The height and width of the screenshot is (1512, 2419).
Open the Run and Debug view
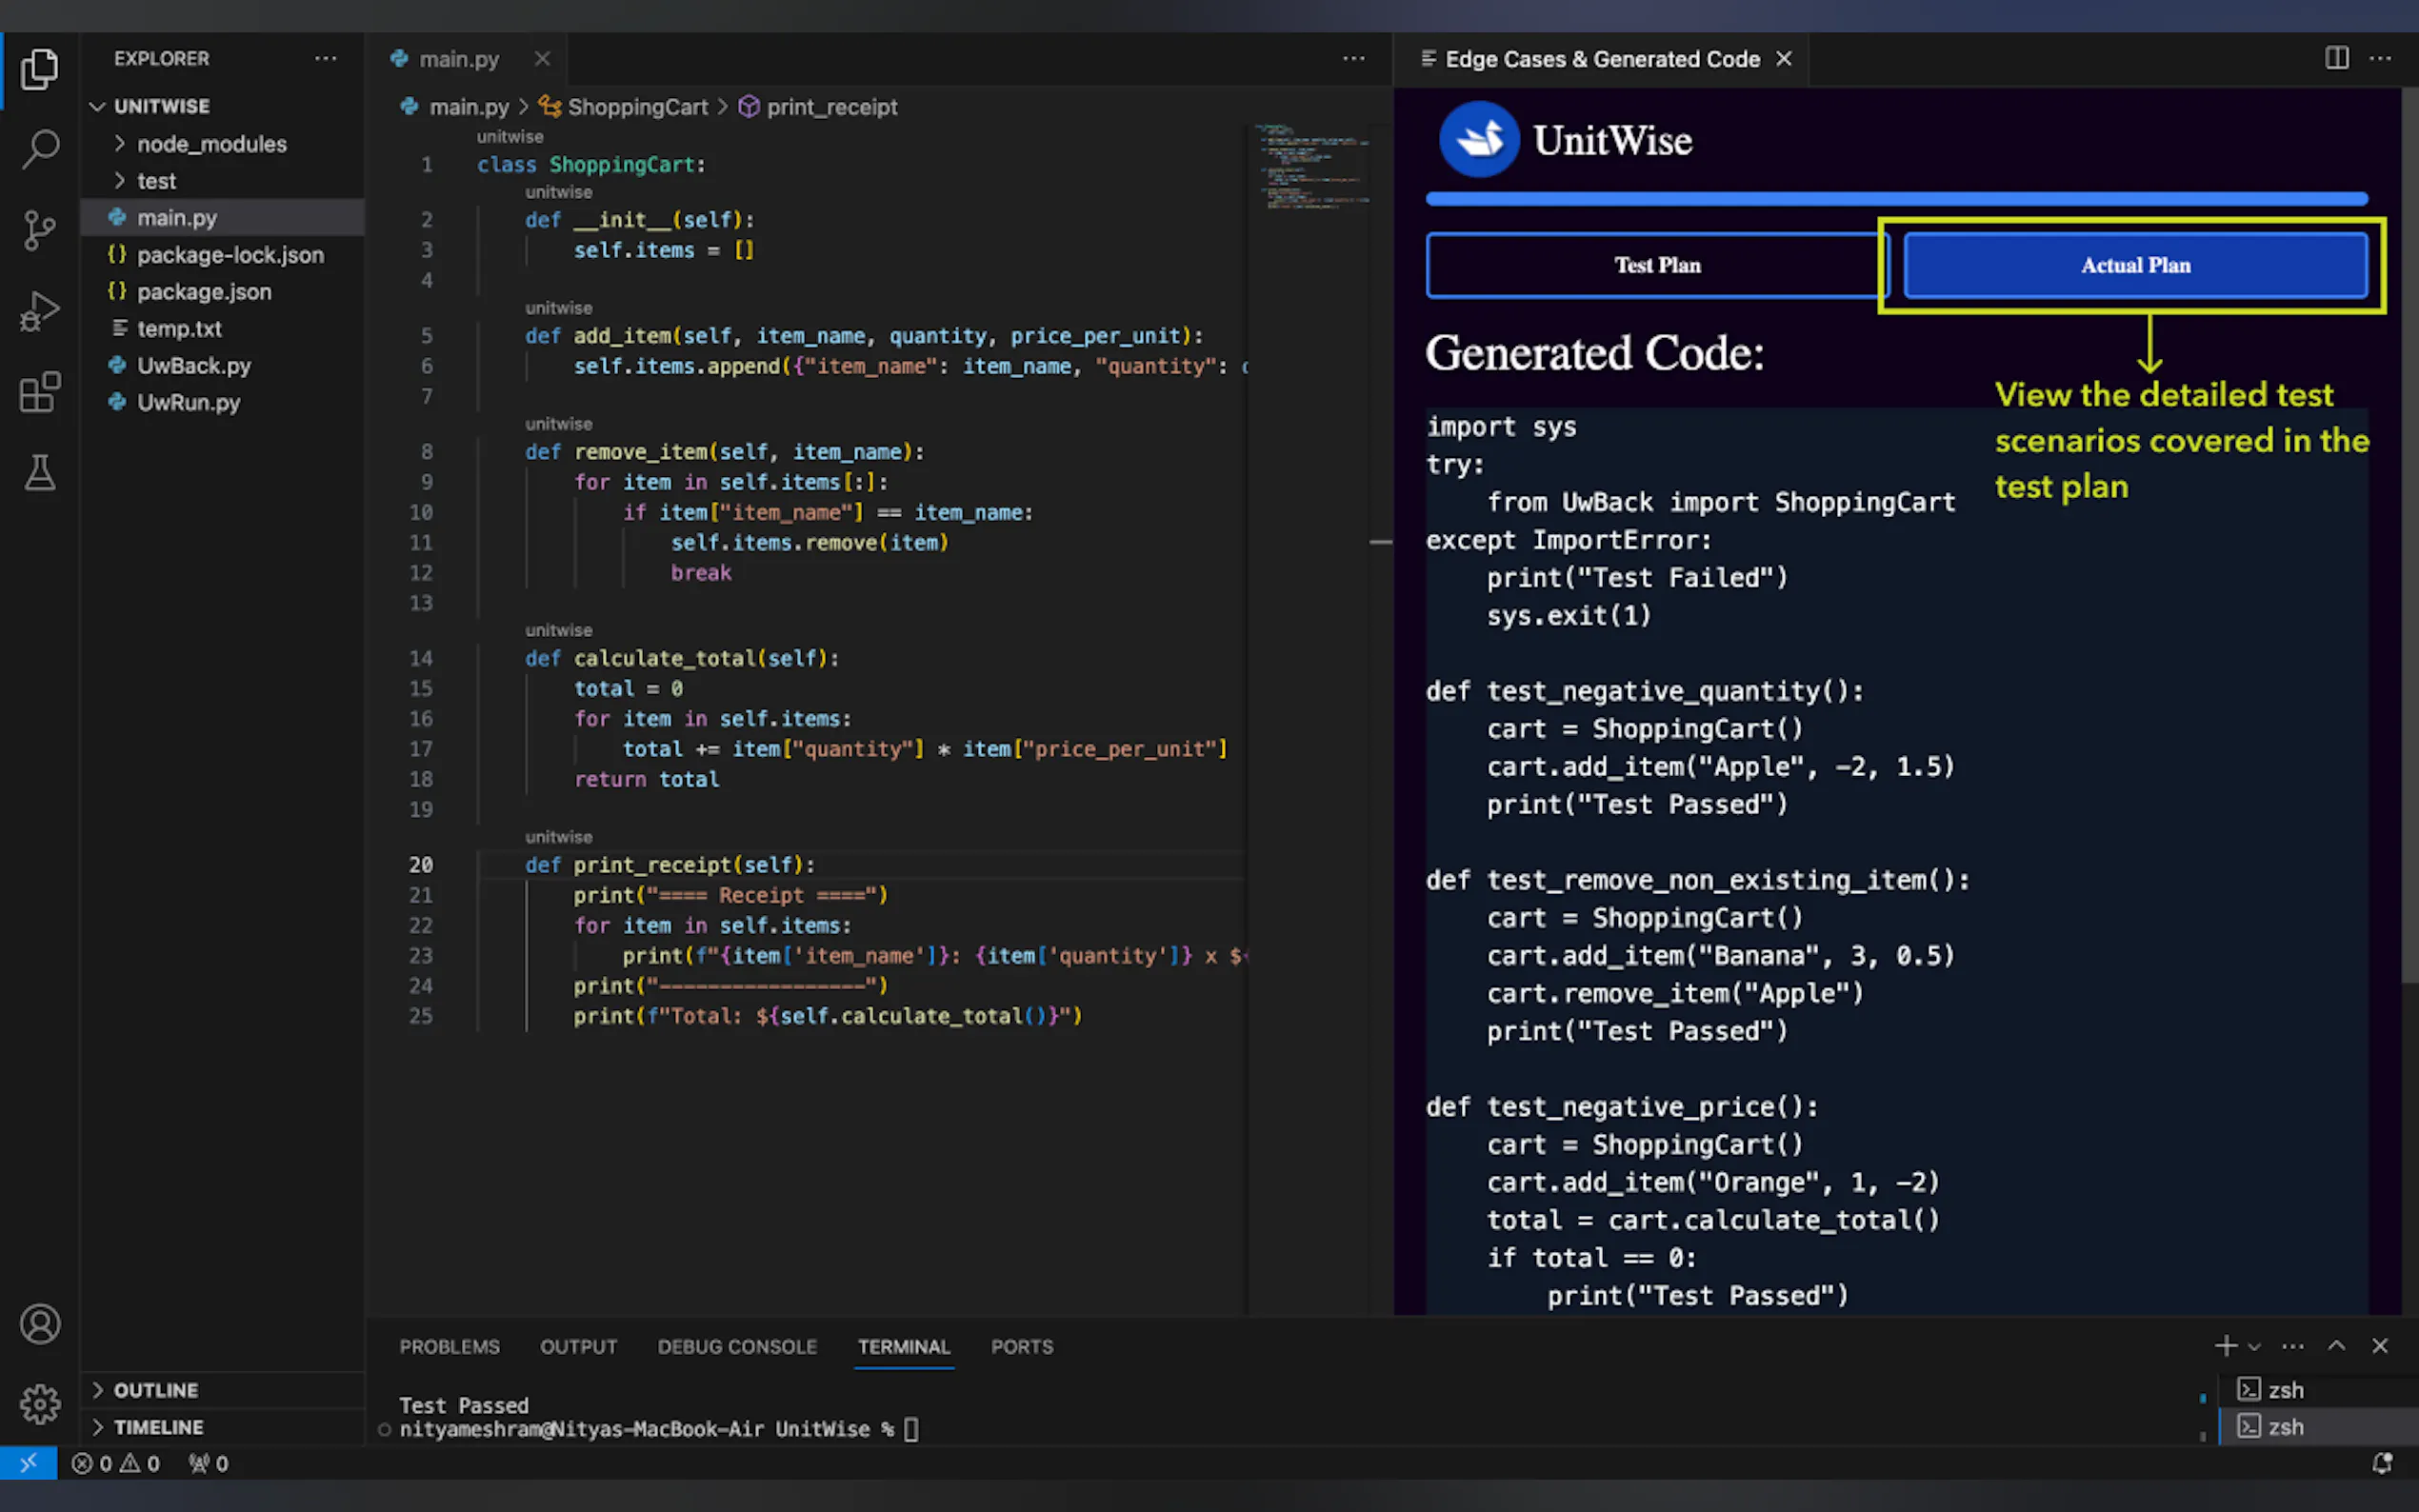click(40, 311)
